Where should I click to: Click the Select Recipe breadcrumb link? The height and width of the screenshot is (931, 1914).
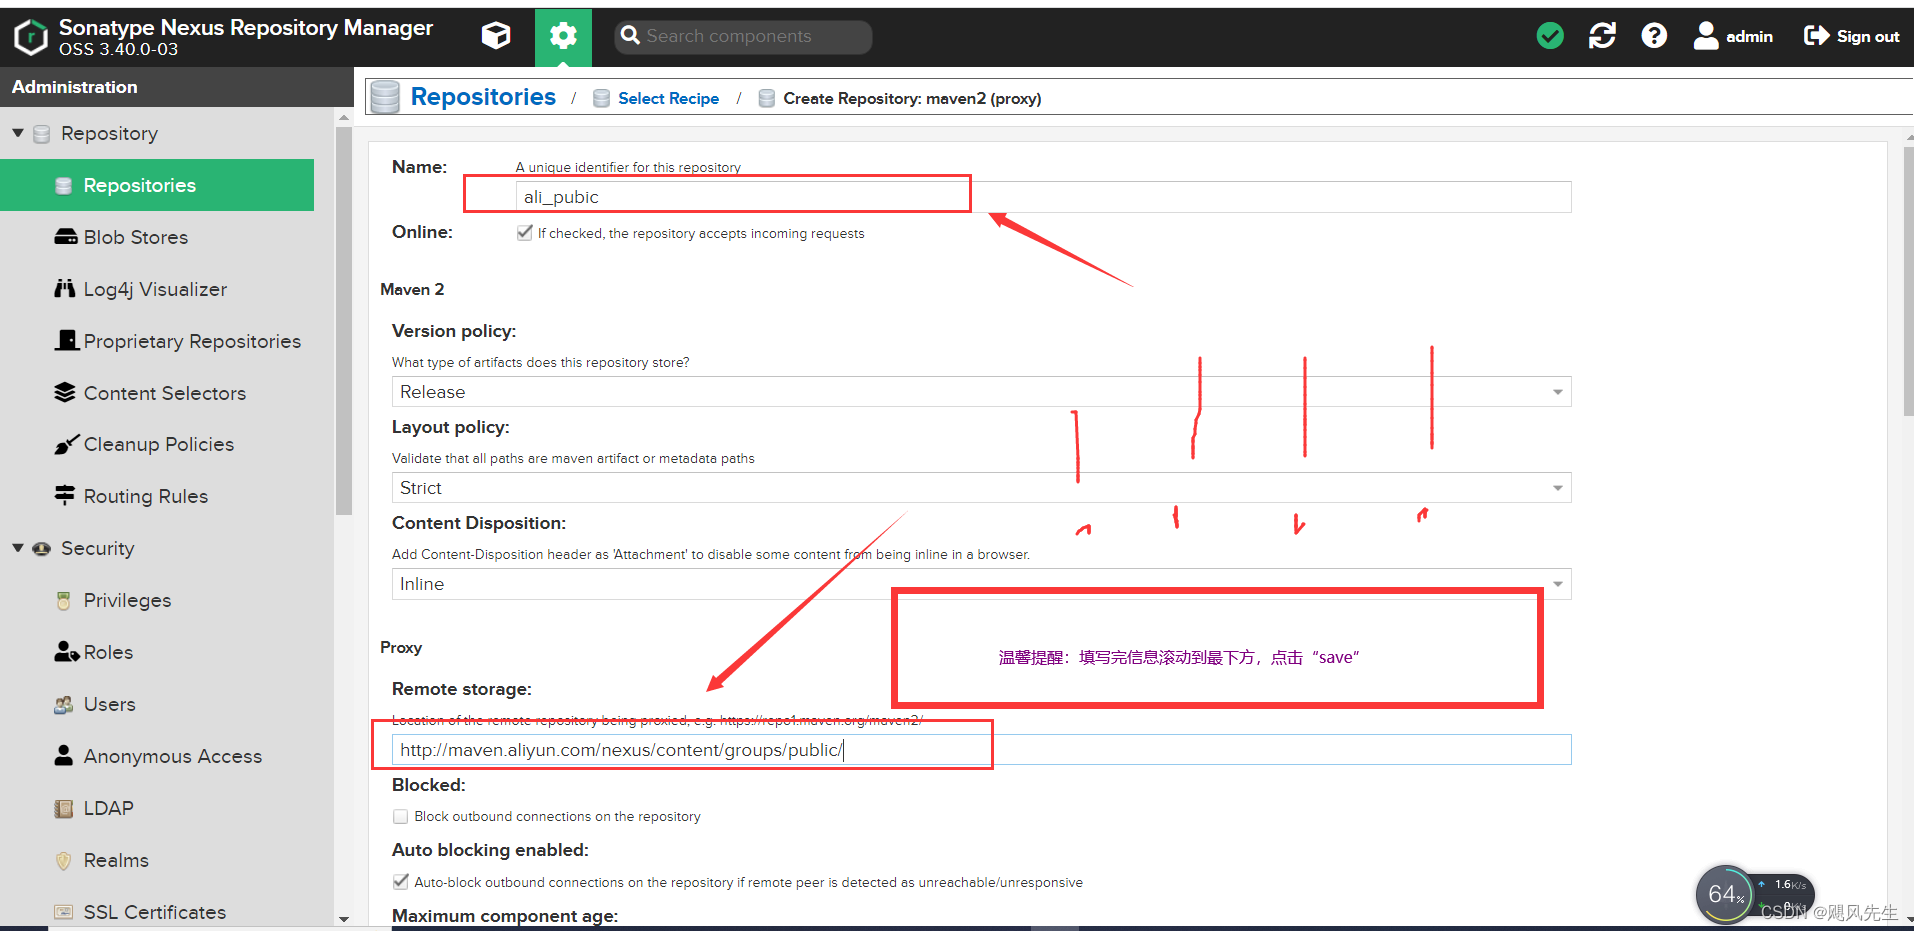point(668,98)
